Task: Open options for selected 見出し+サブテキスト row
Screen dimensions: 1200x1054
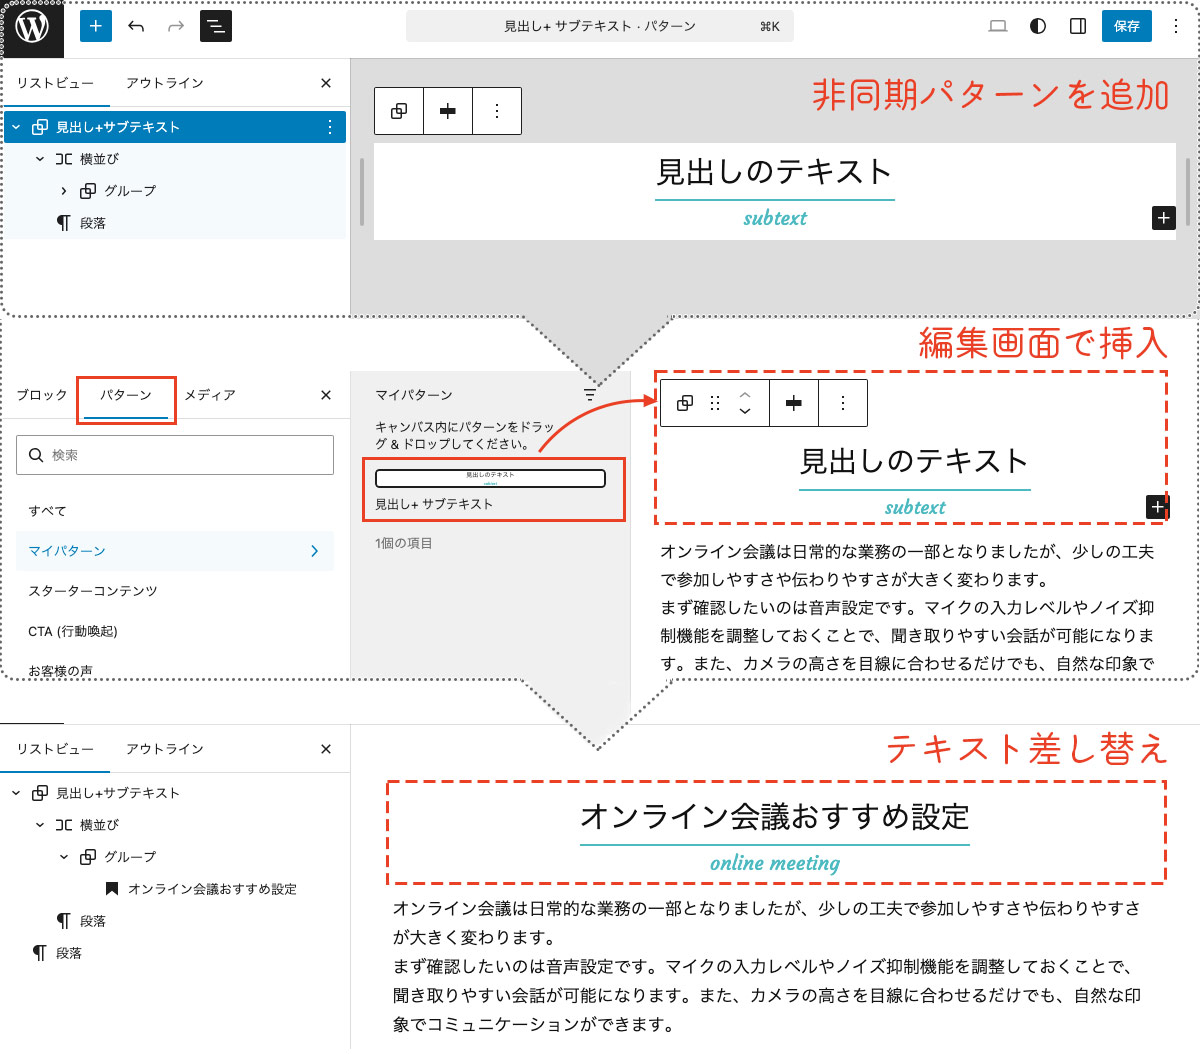Action: [x=330, y=127]
